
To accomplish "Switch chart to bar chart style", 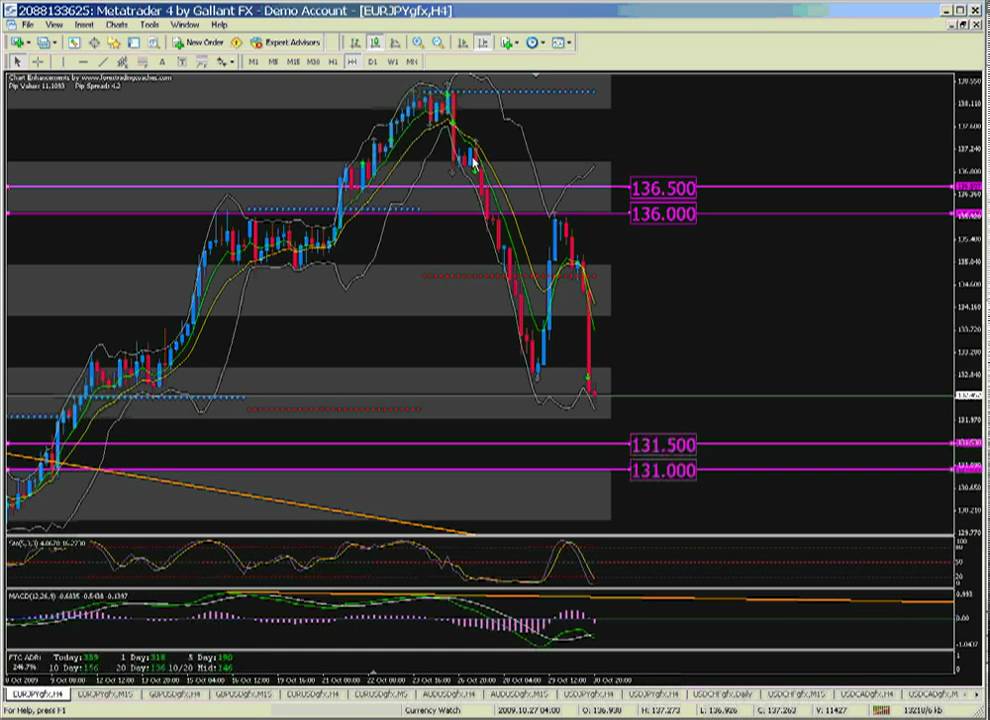I will pos(355,42).
